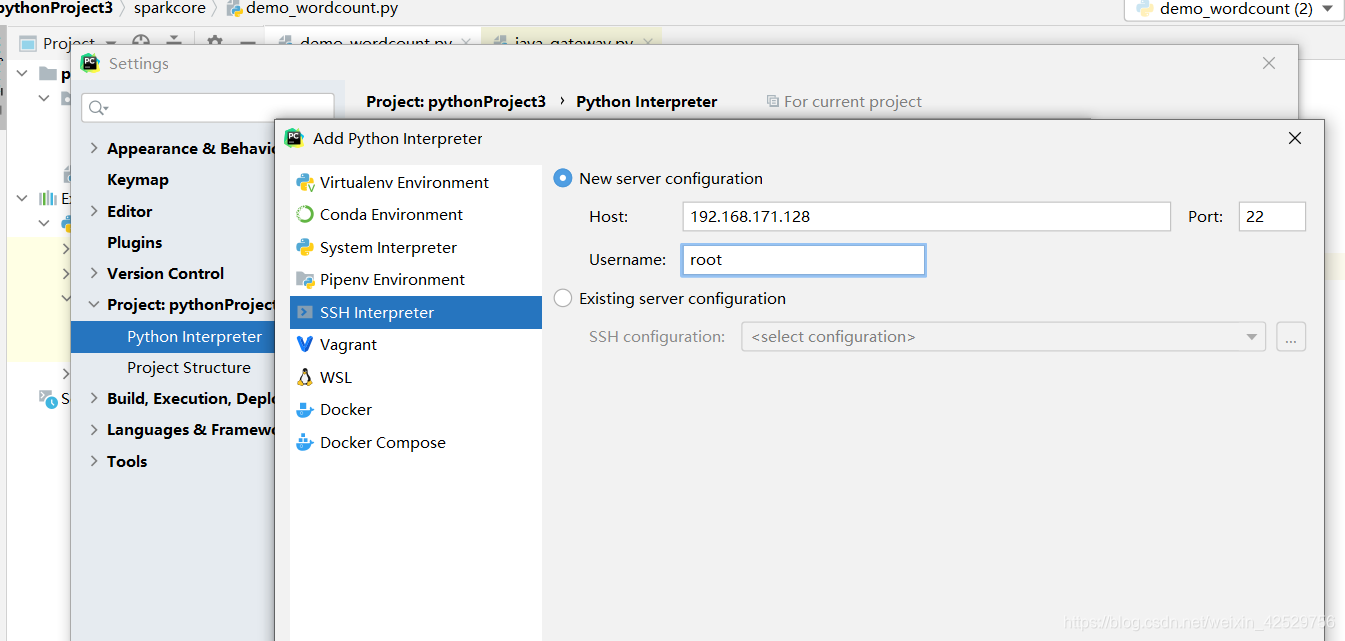Click sparkcore in navigation breadcrumb
Image resolution: width=1345 pixels, height=641 pixels.
(x=169, y=8)
